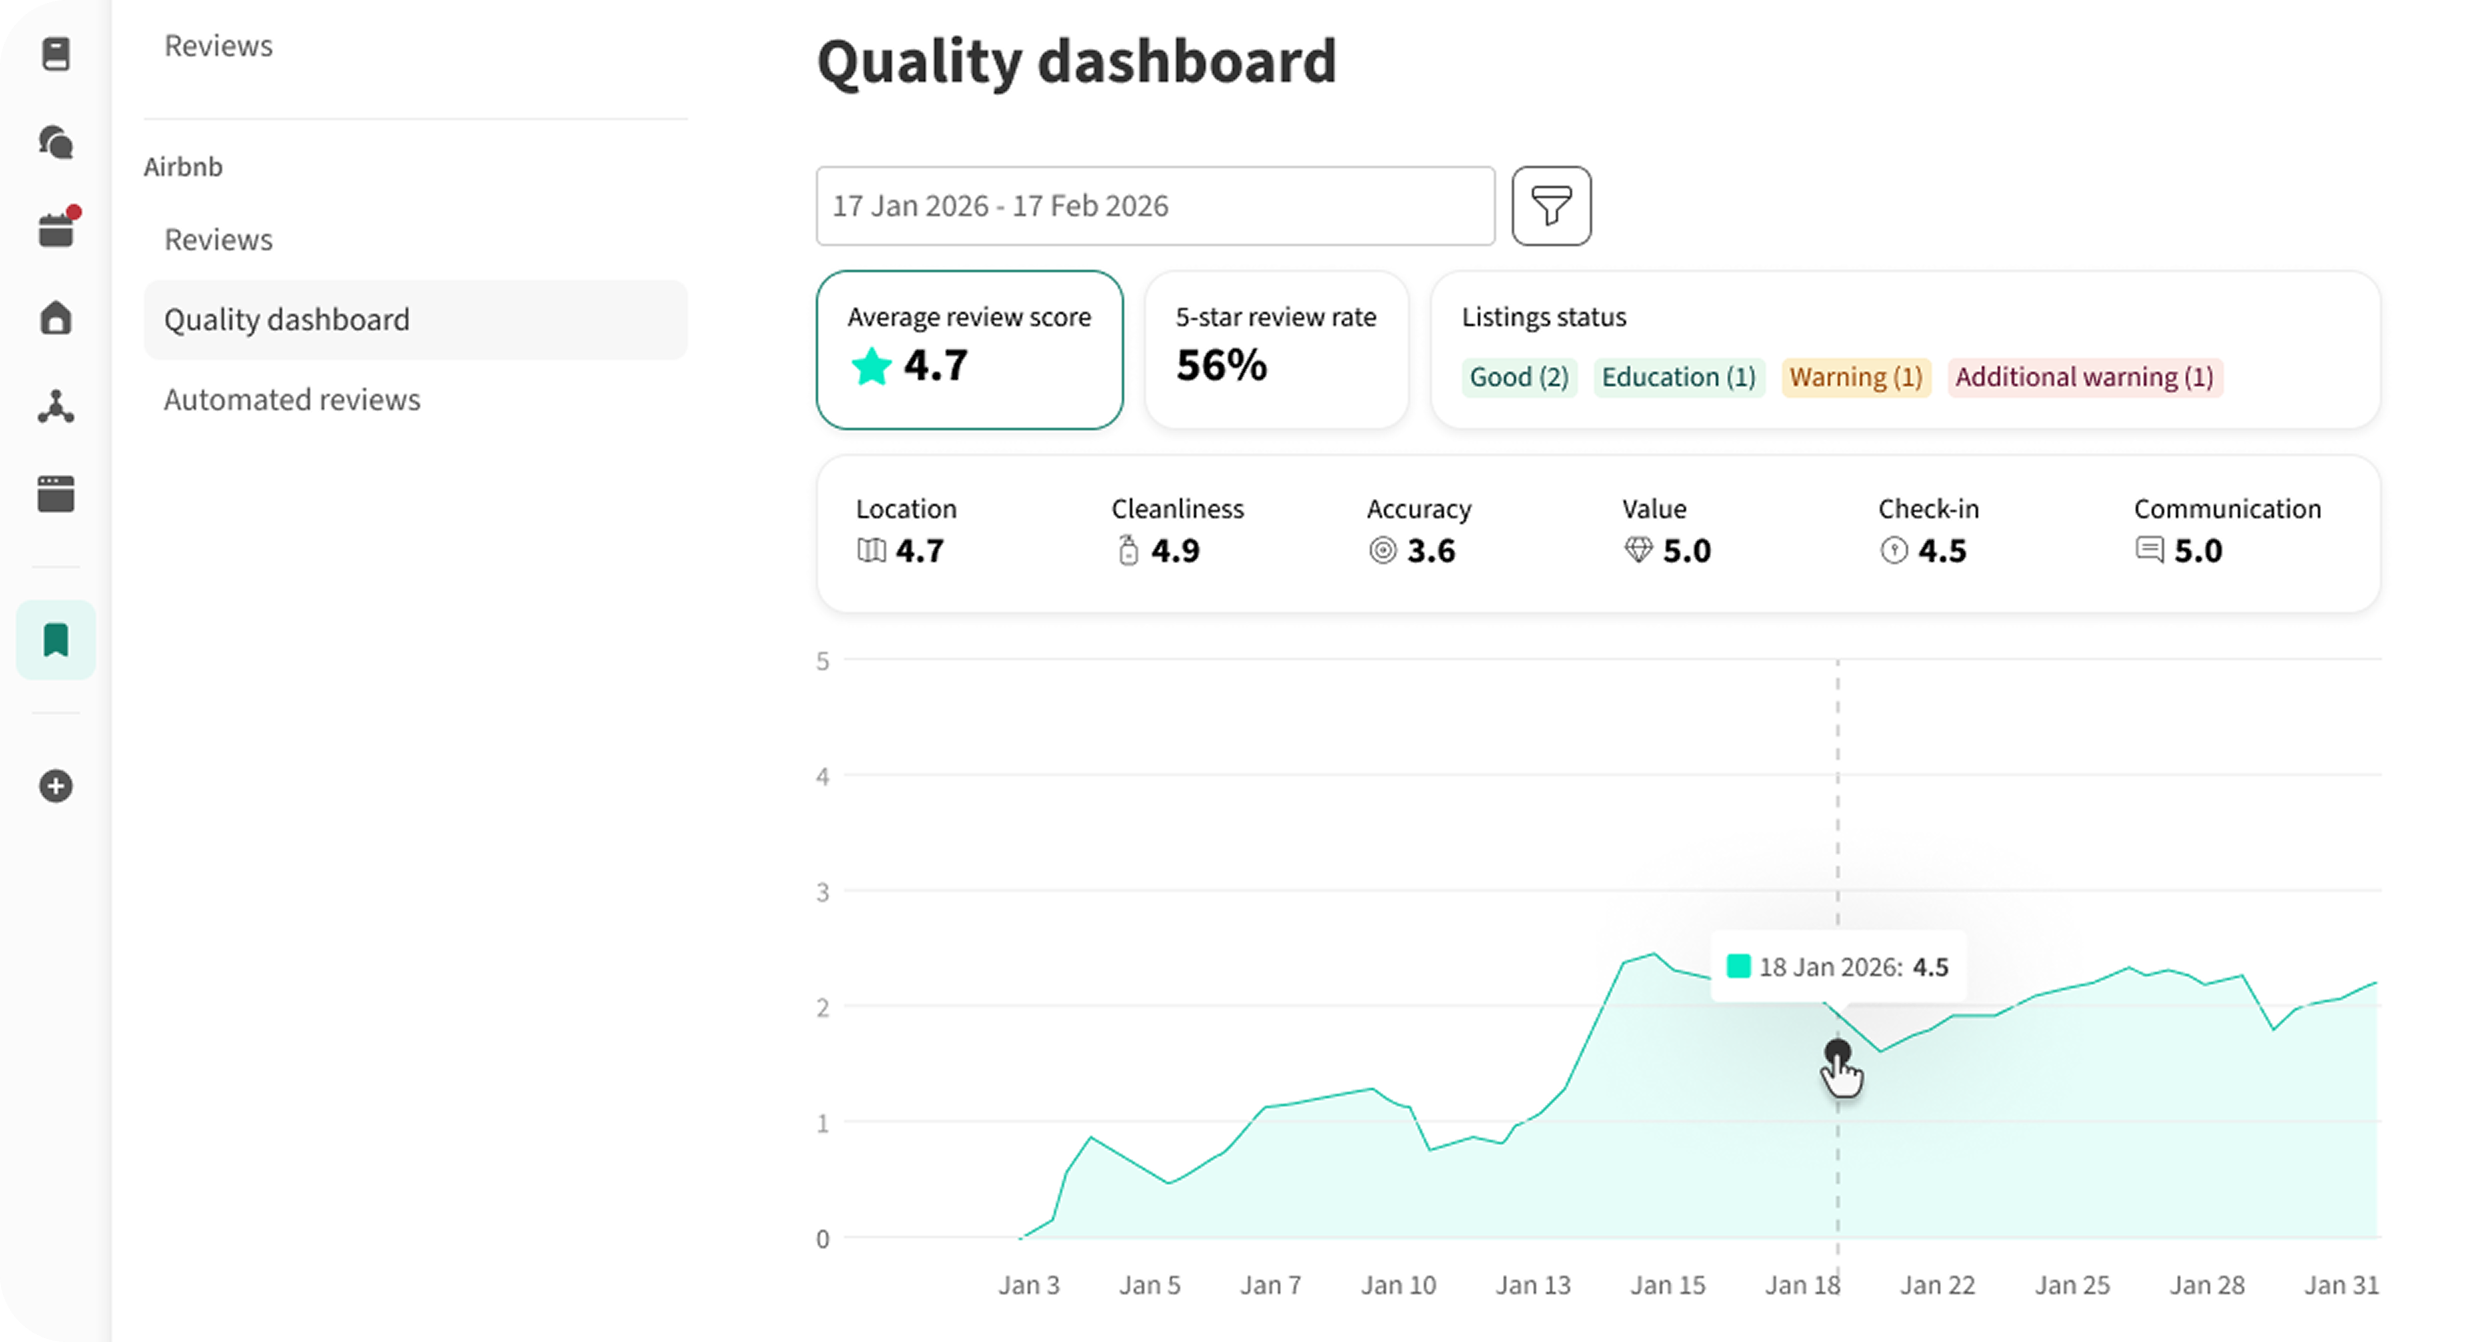Open Airbnb Reviews menu item

pyautogui.click(x=218, y=240)
